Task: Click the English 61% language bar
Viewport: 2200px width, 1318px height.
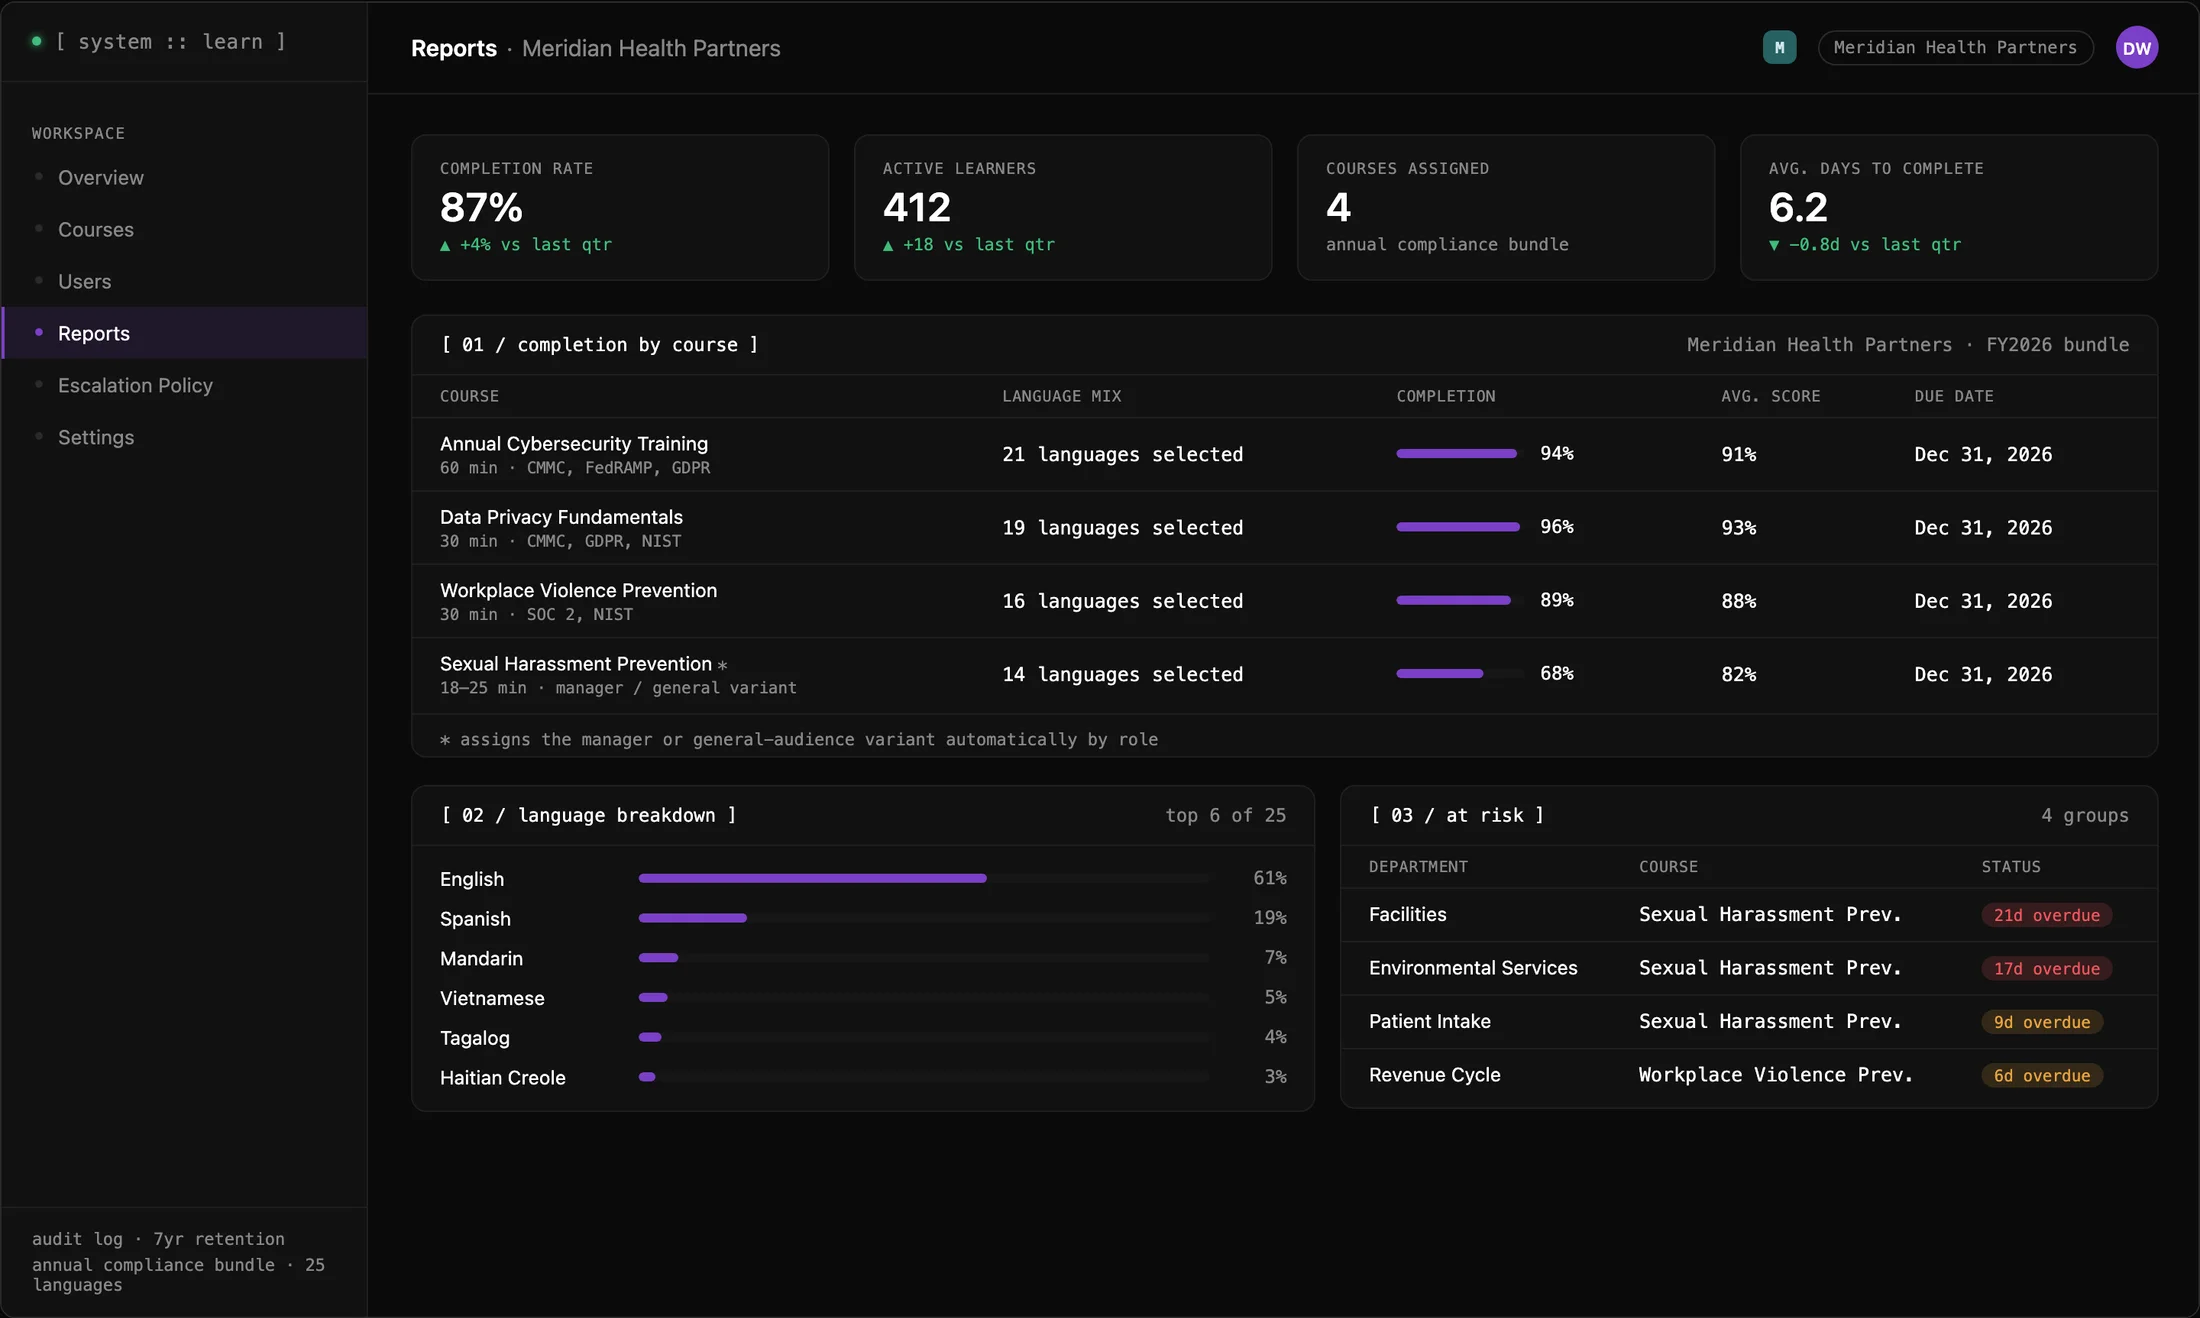Action: pos(923,878)
